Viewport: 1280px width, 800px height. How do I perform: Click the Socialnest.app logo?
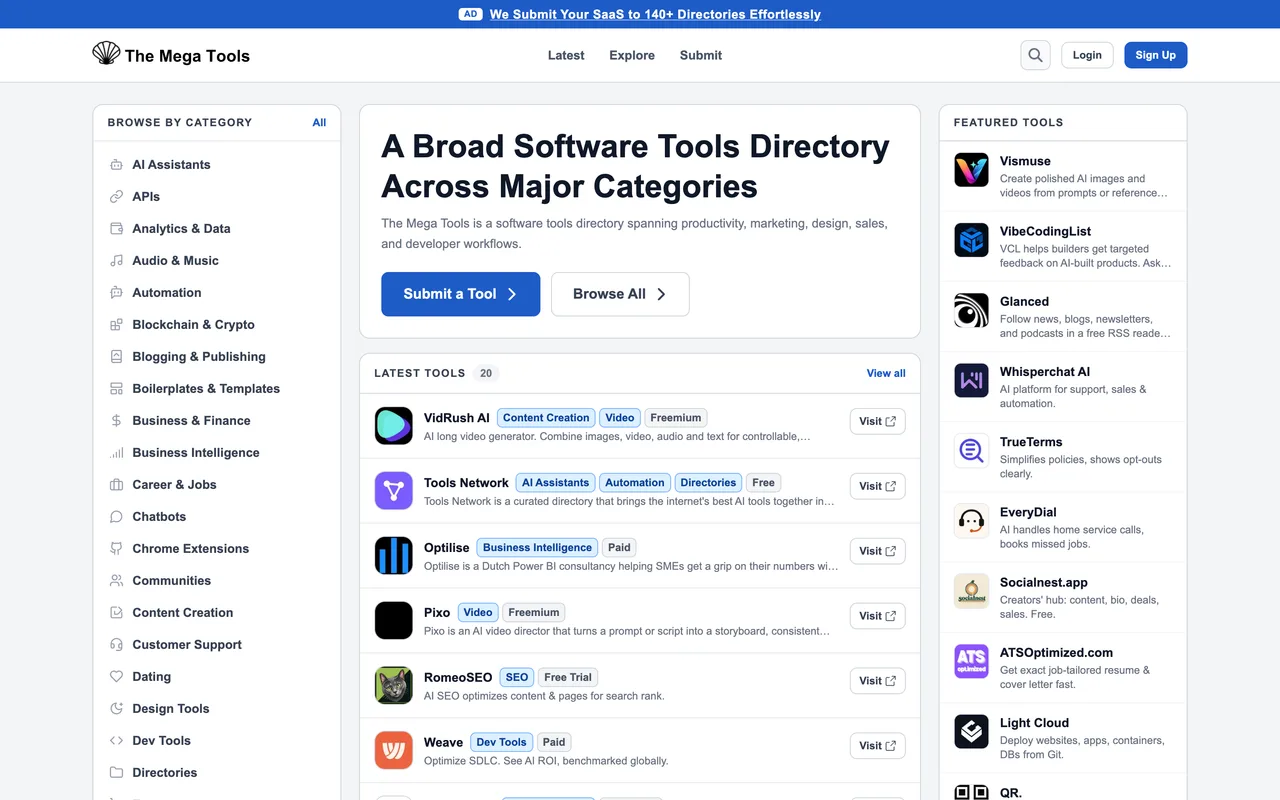click(971, 592)
